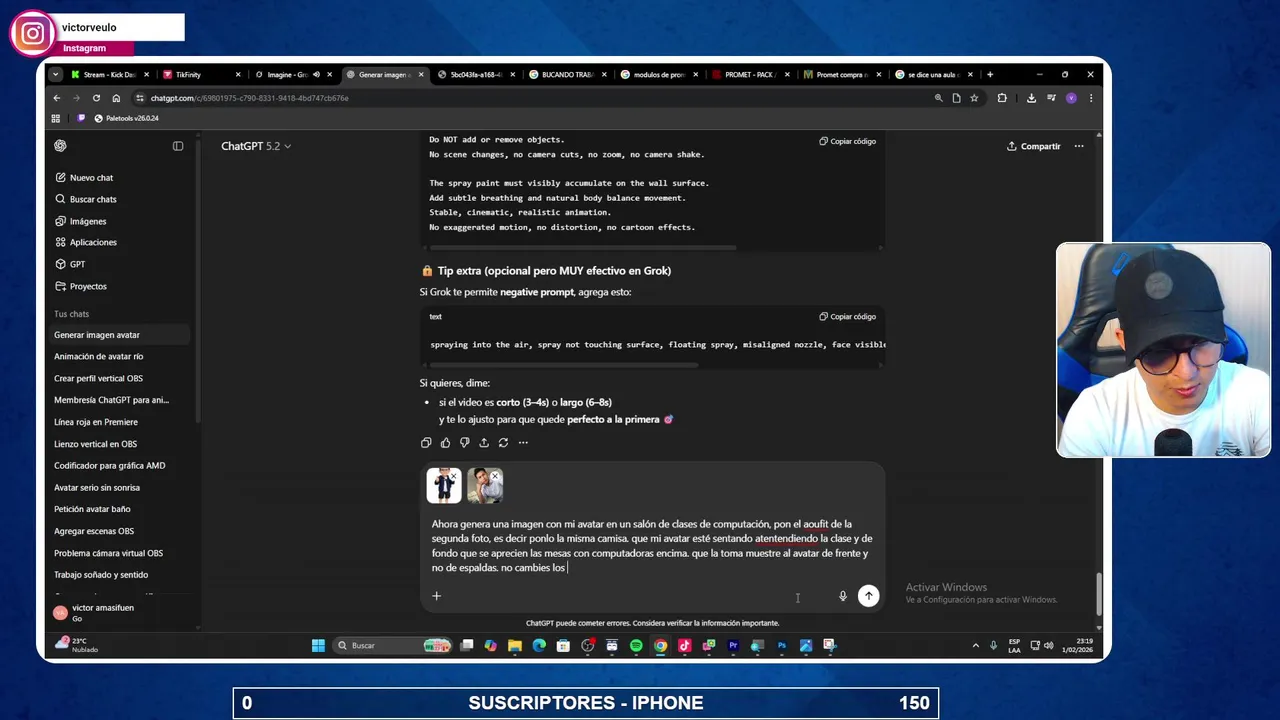1280x720 pixels.
Task: Open Spotify from the taskbar
Action: [636, 646]
